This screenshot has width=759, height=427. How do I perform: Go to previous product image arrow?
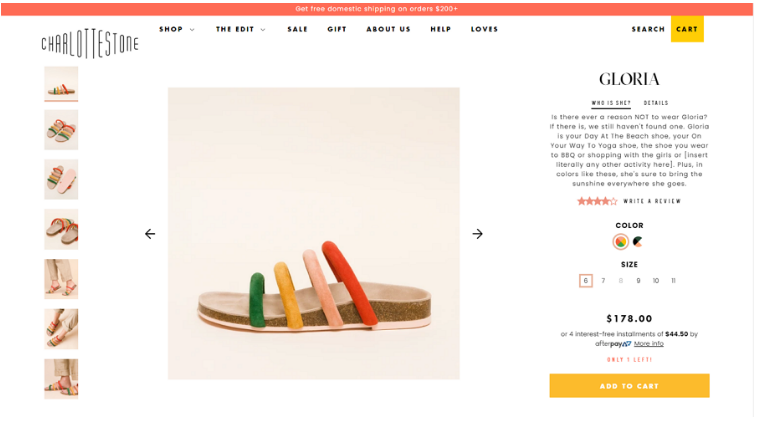point(150,234)
